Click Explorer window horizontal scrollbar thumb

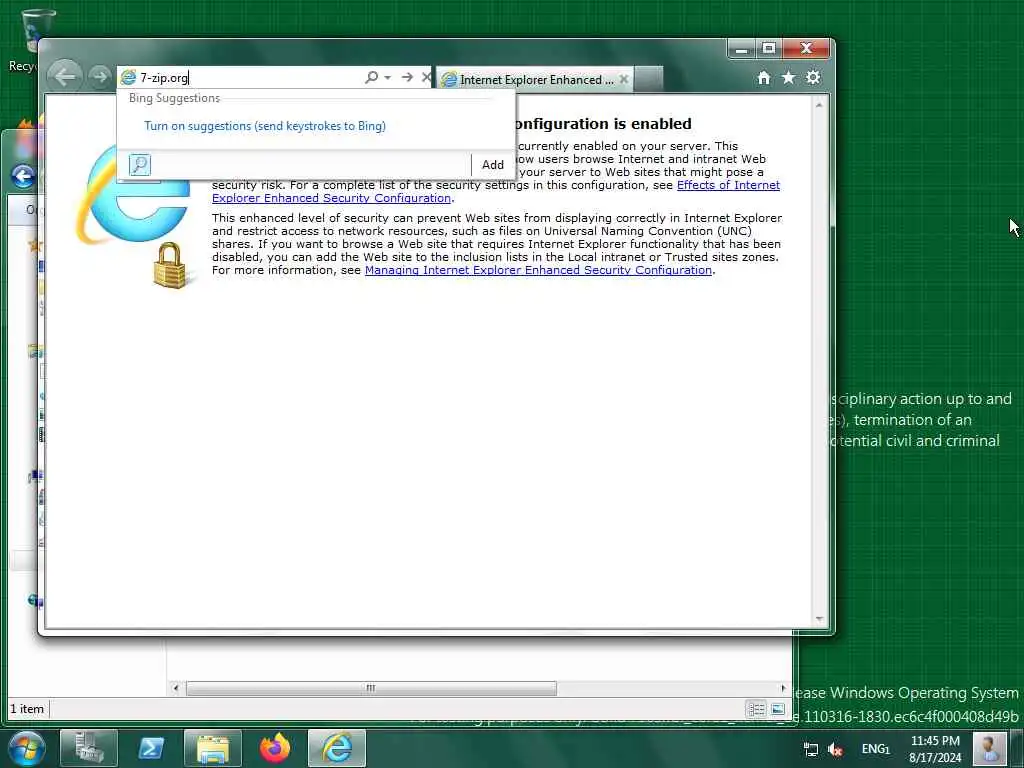[x=371, y=688]
